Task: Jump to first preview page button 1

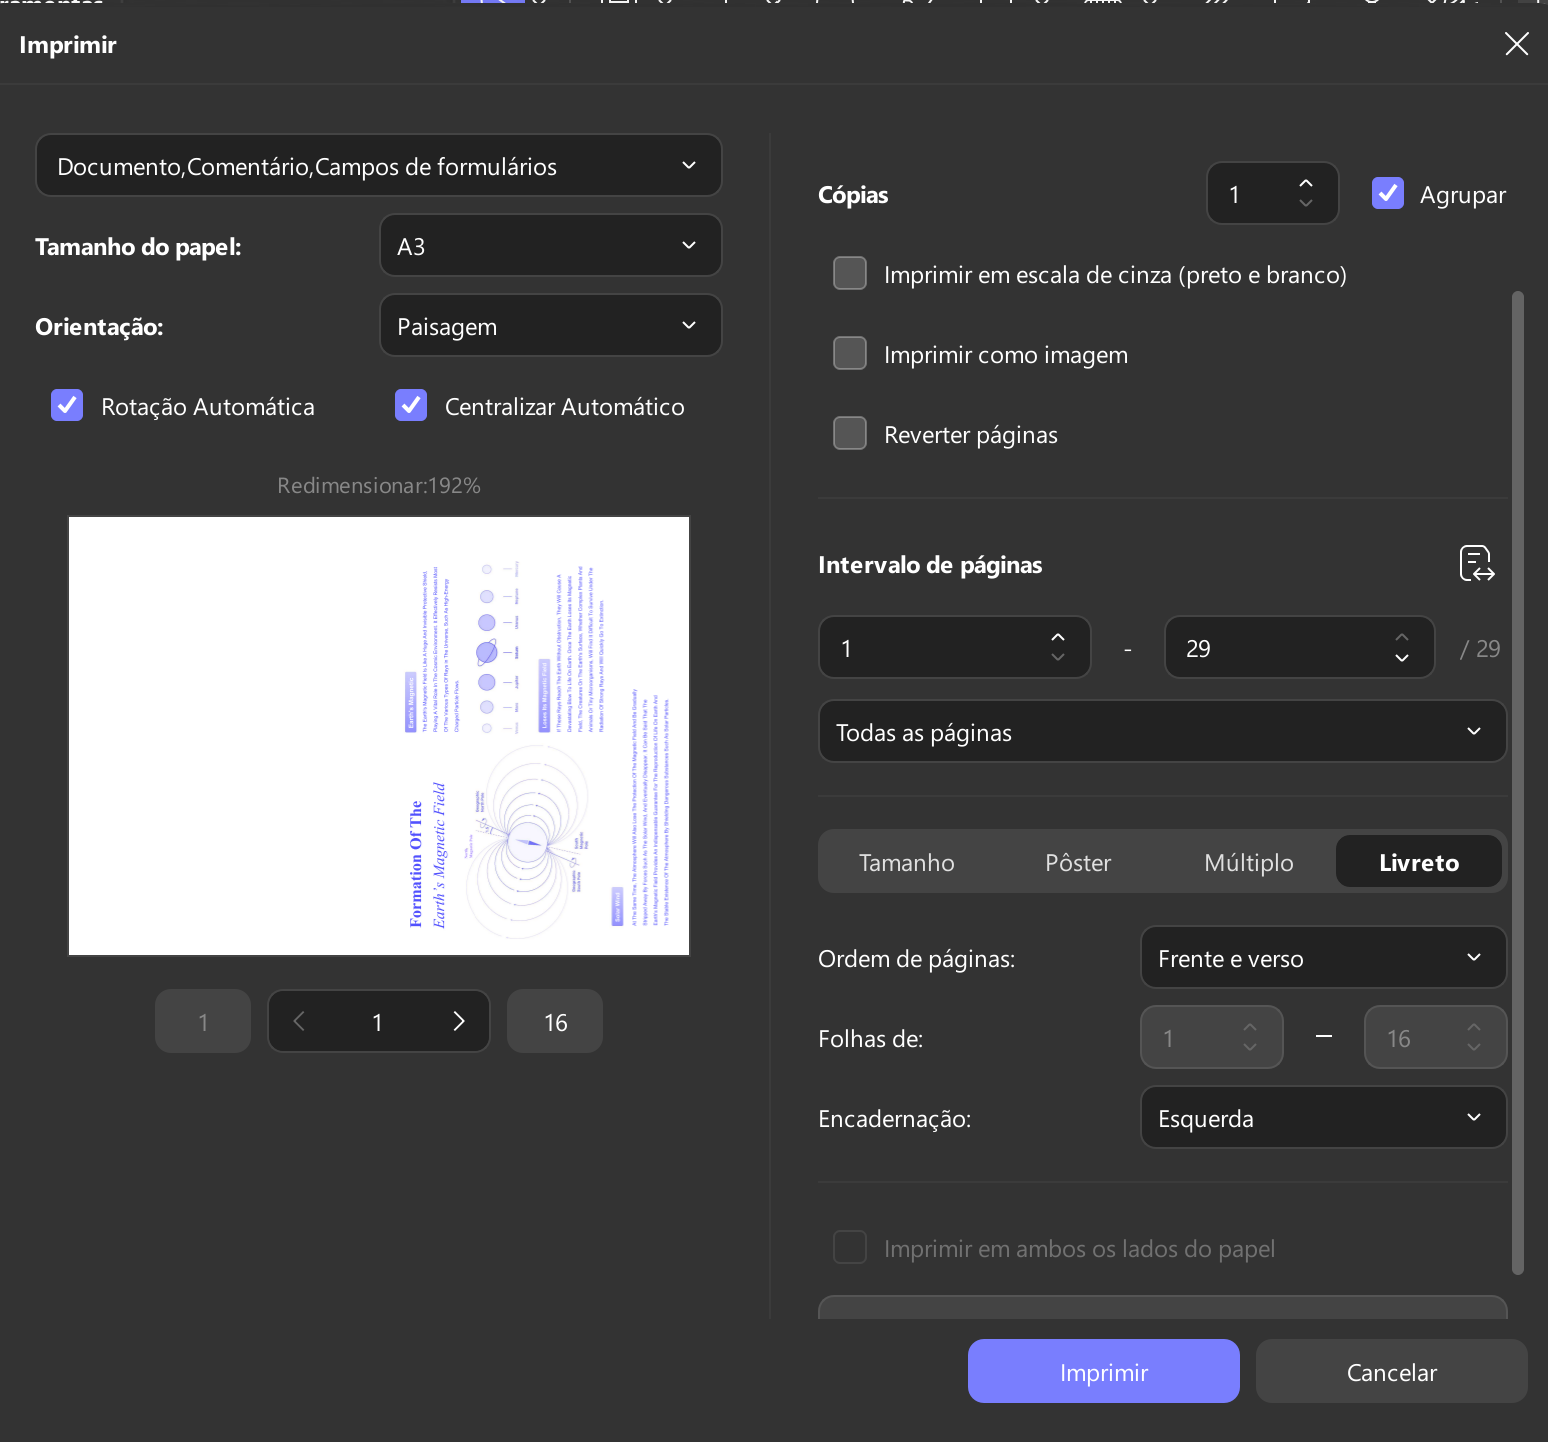Action: pyautogui.click(x=203, y=1021)
